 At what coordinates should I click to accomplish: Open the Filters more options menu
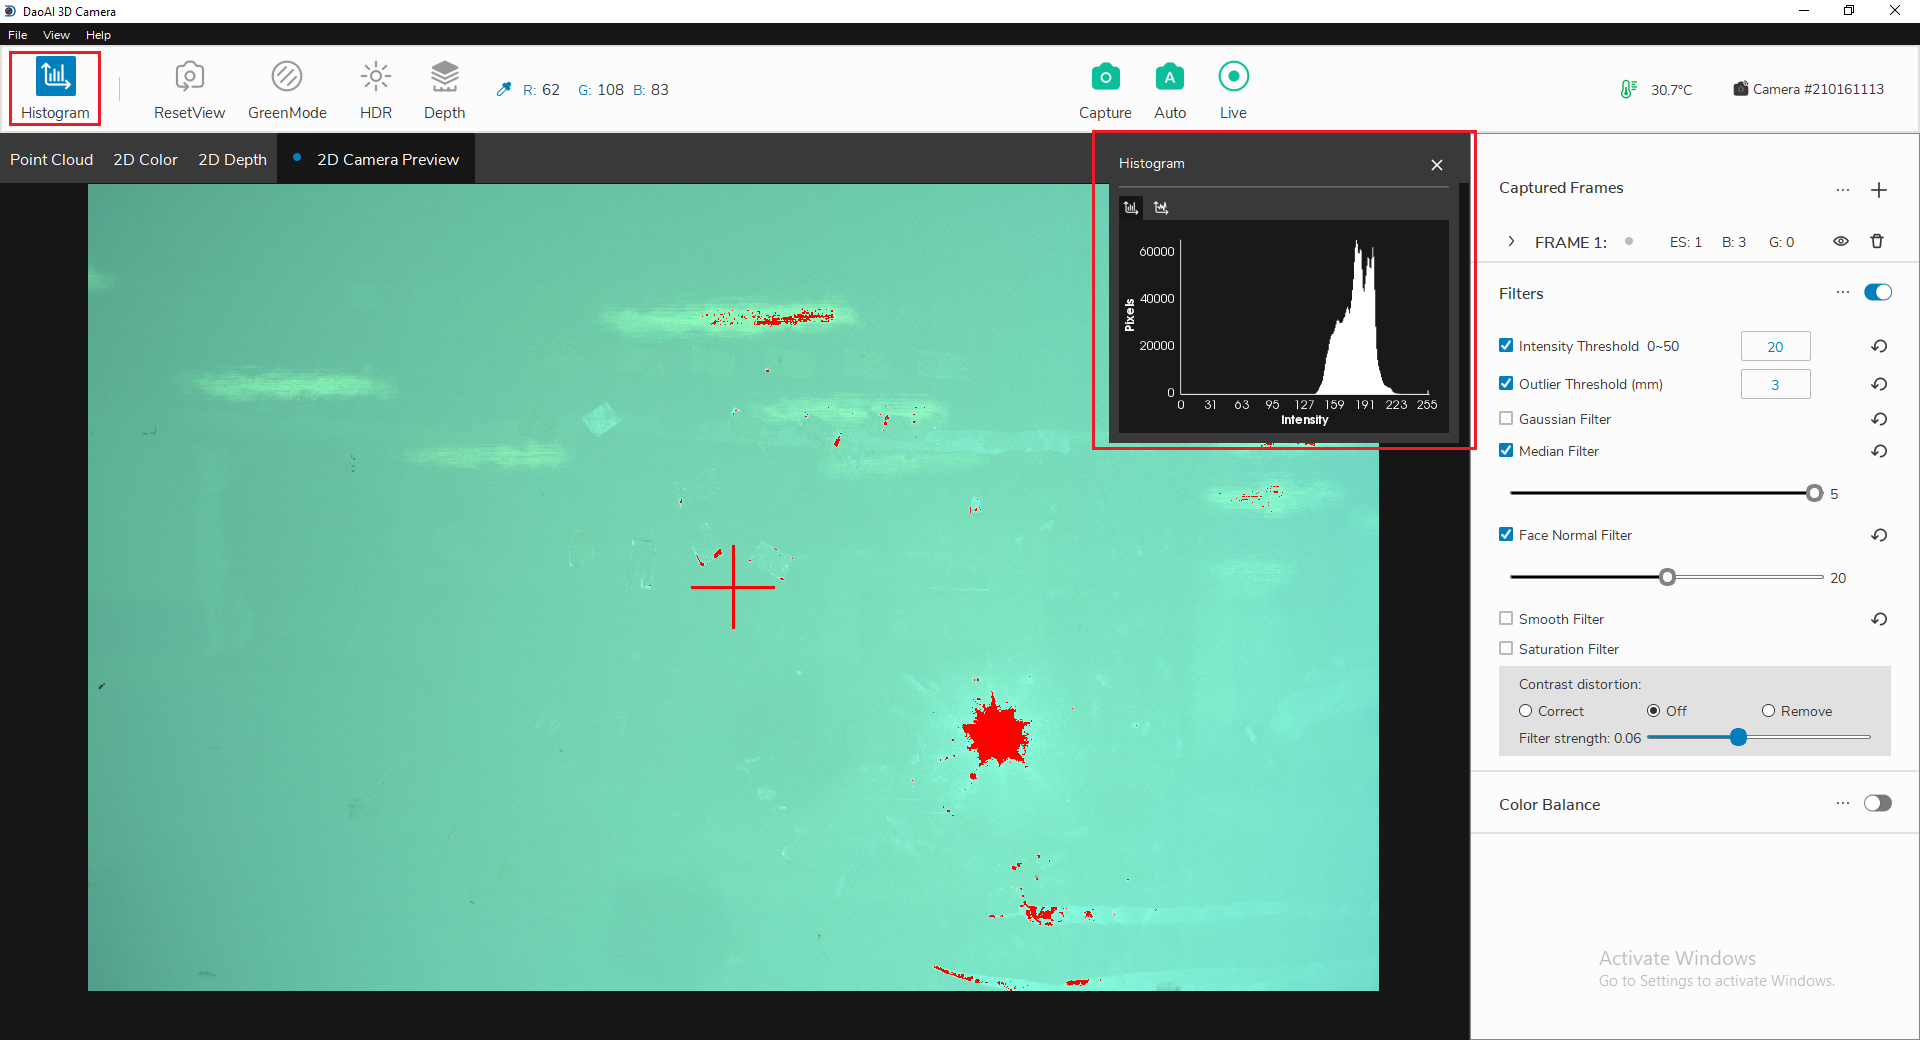(x=1842, y=293)
